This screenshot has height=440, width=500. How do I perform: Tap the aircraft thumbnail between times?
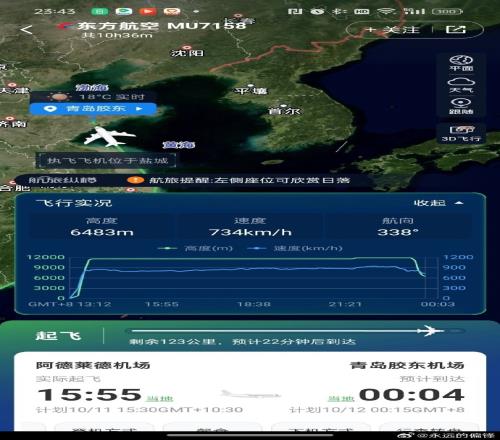[251, 395]
